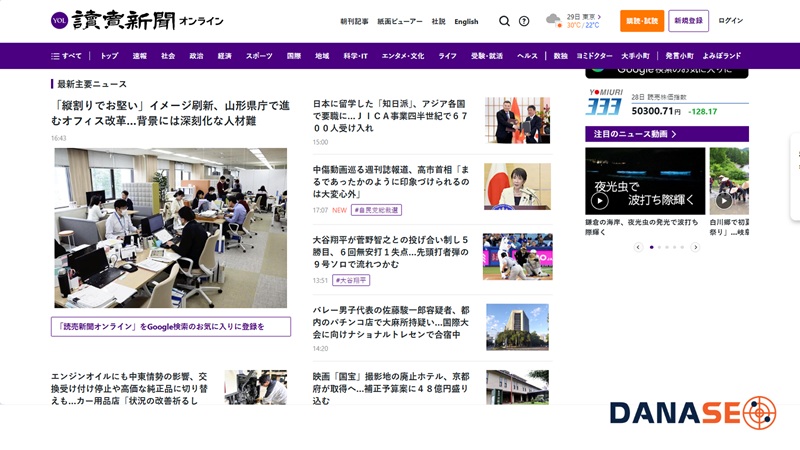
Task: Select 科学・IT in navigation bar
Action: [x=356, y=56]
